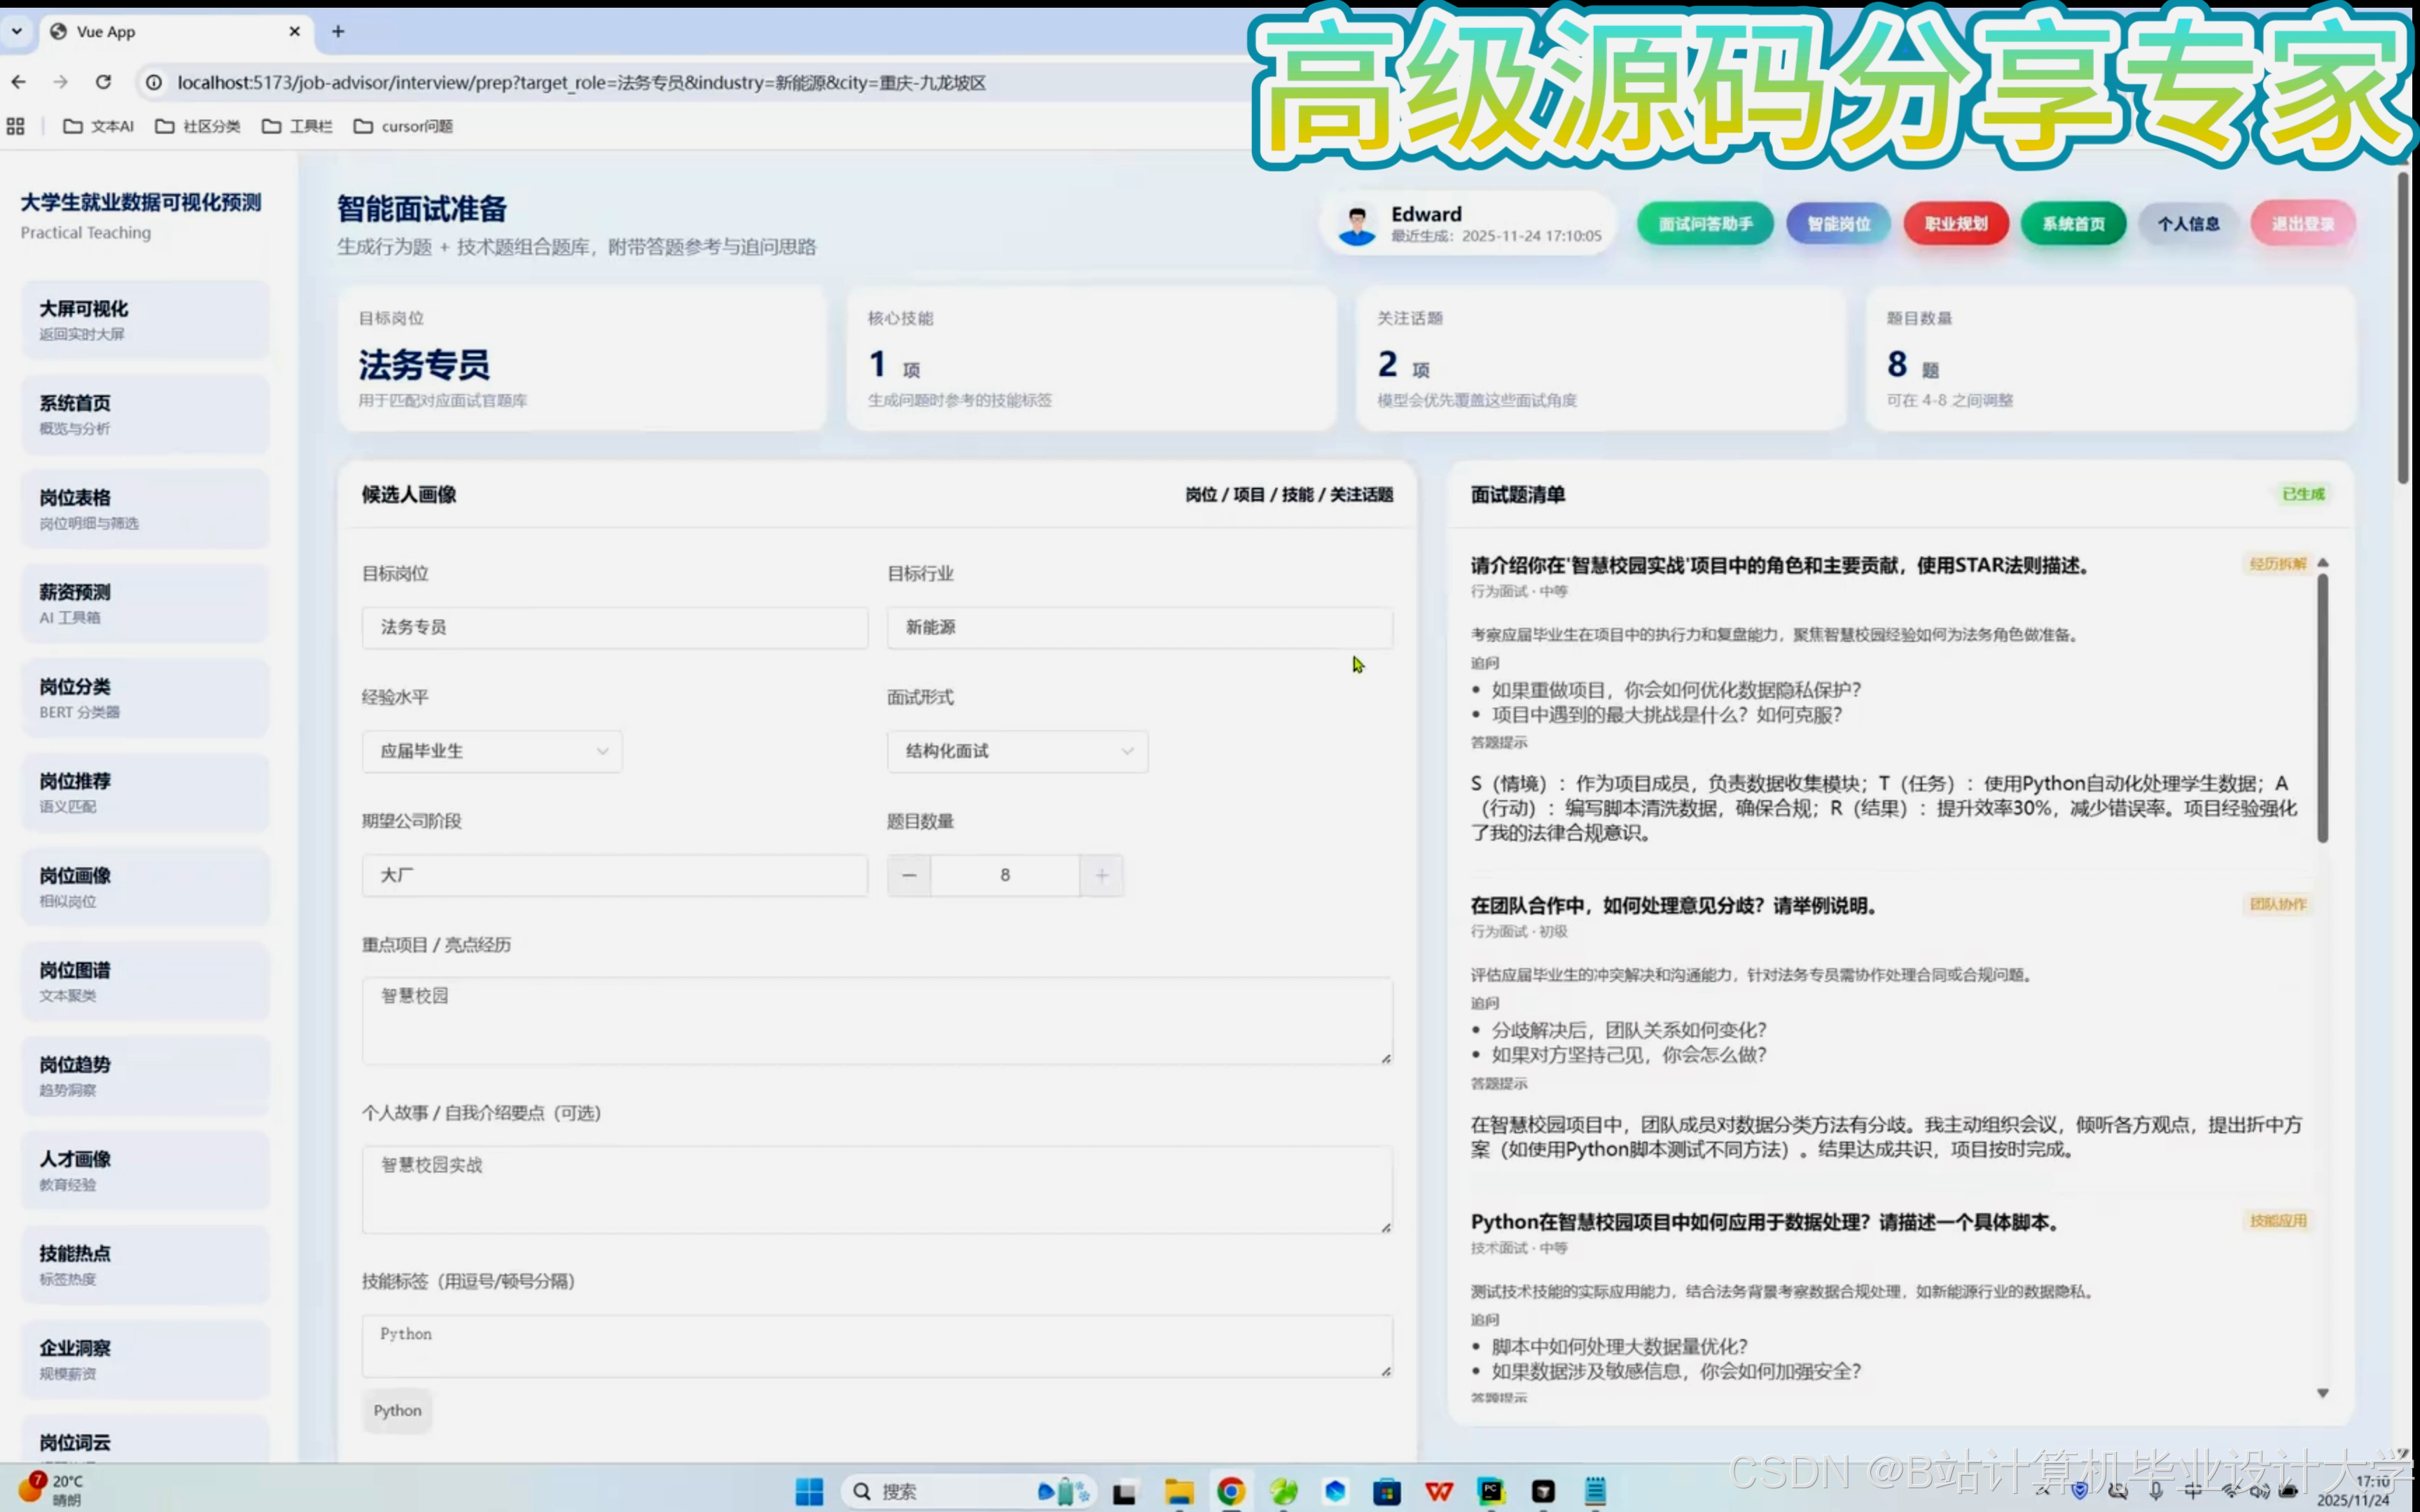Increase question count with plus button

(1101, 875)
